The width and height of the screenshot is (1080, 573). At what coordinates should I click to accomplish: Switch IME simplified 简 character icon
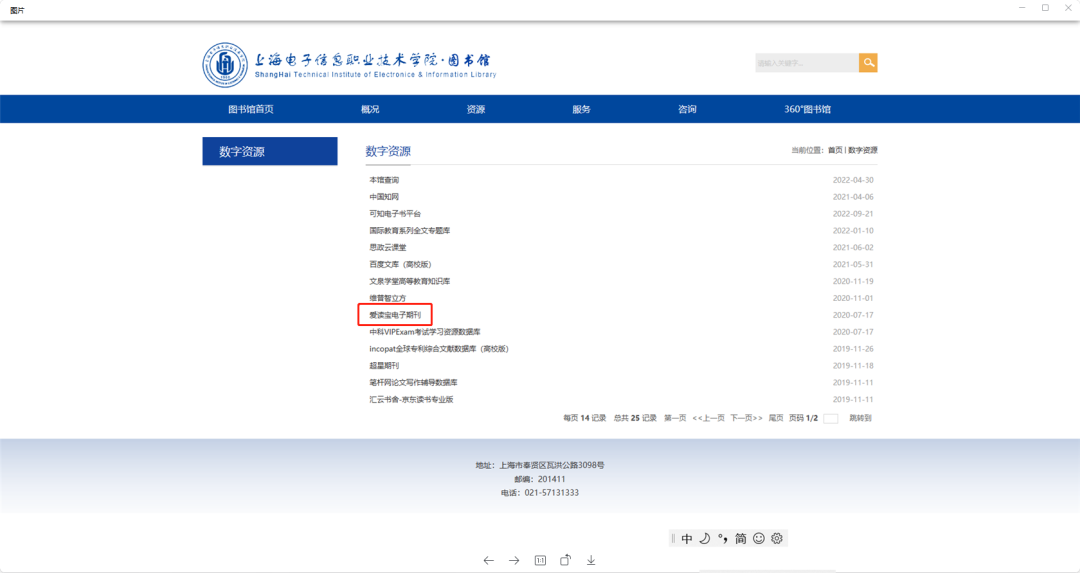tap(740, 539)
